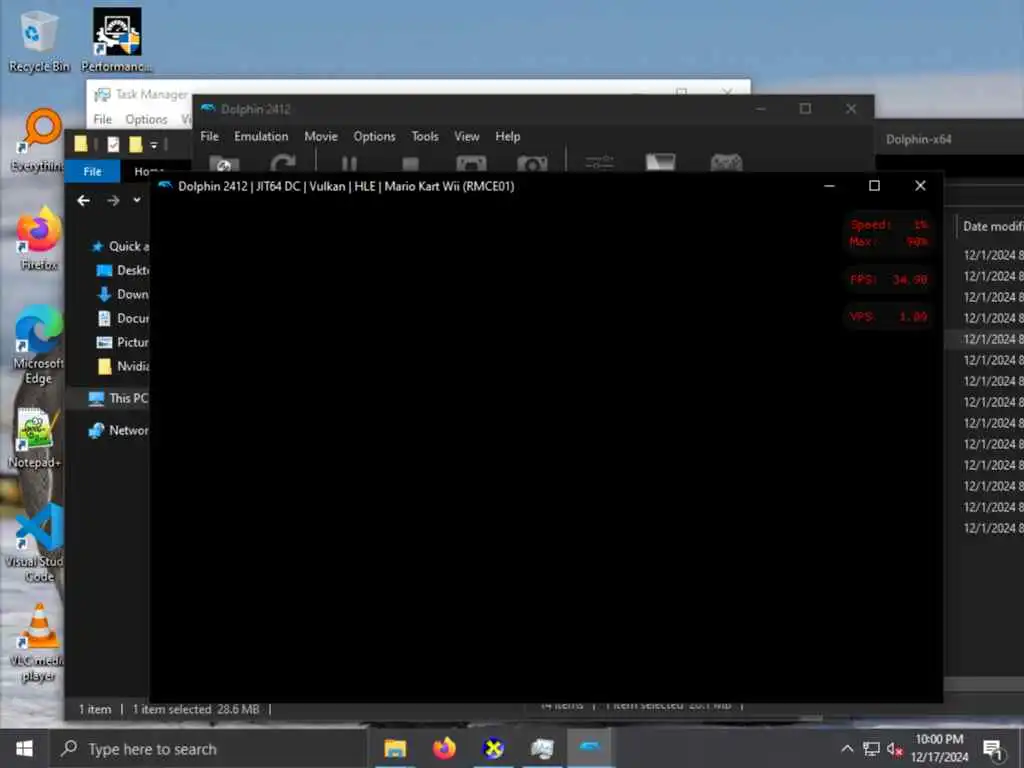Image resolution: width=1024 pixels, height=768 pixels.
Task: Open the Firefox desktop shortcut
Action: point(39,238)
